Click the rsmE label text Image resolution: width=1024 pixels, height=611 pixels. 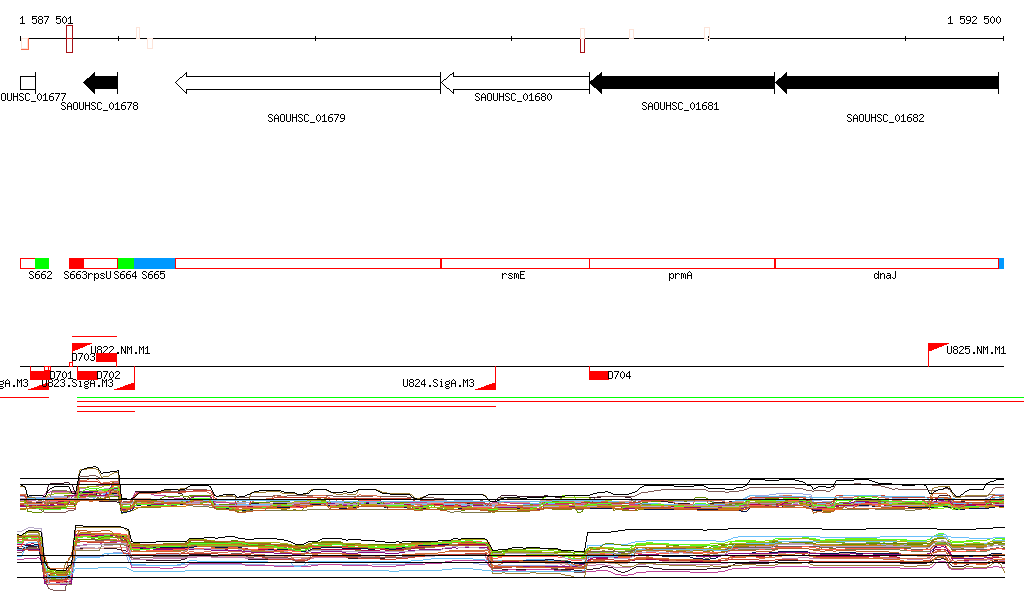[x=513, y=275]
